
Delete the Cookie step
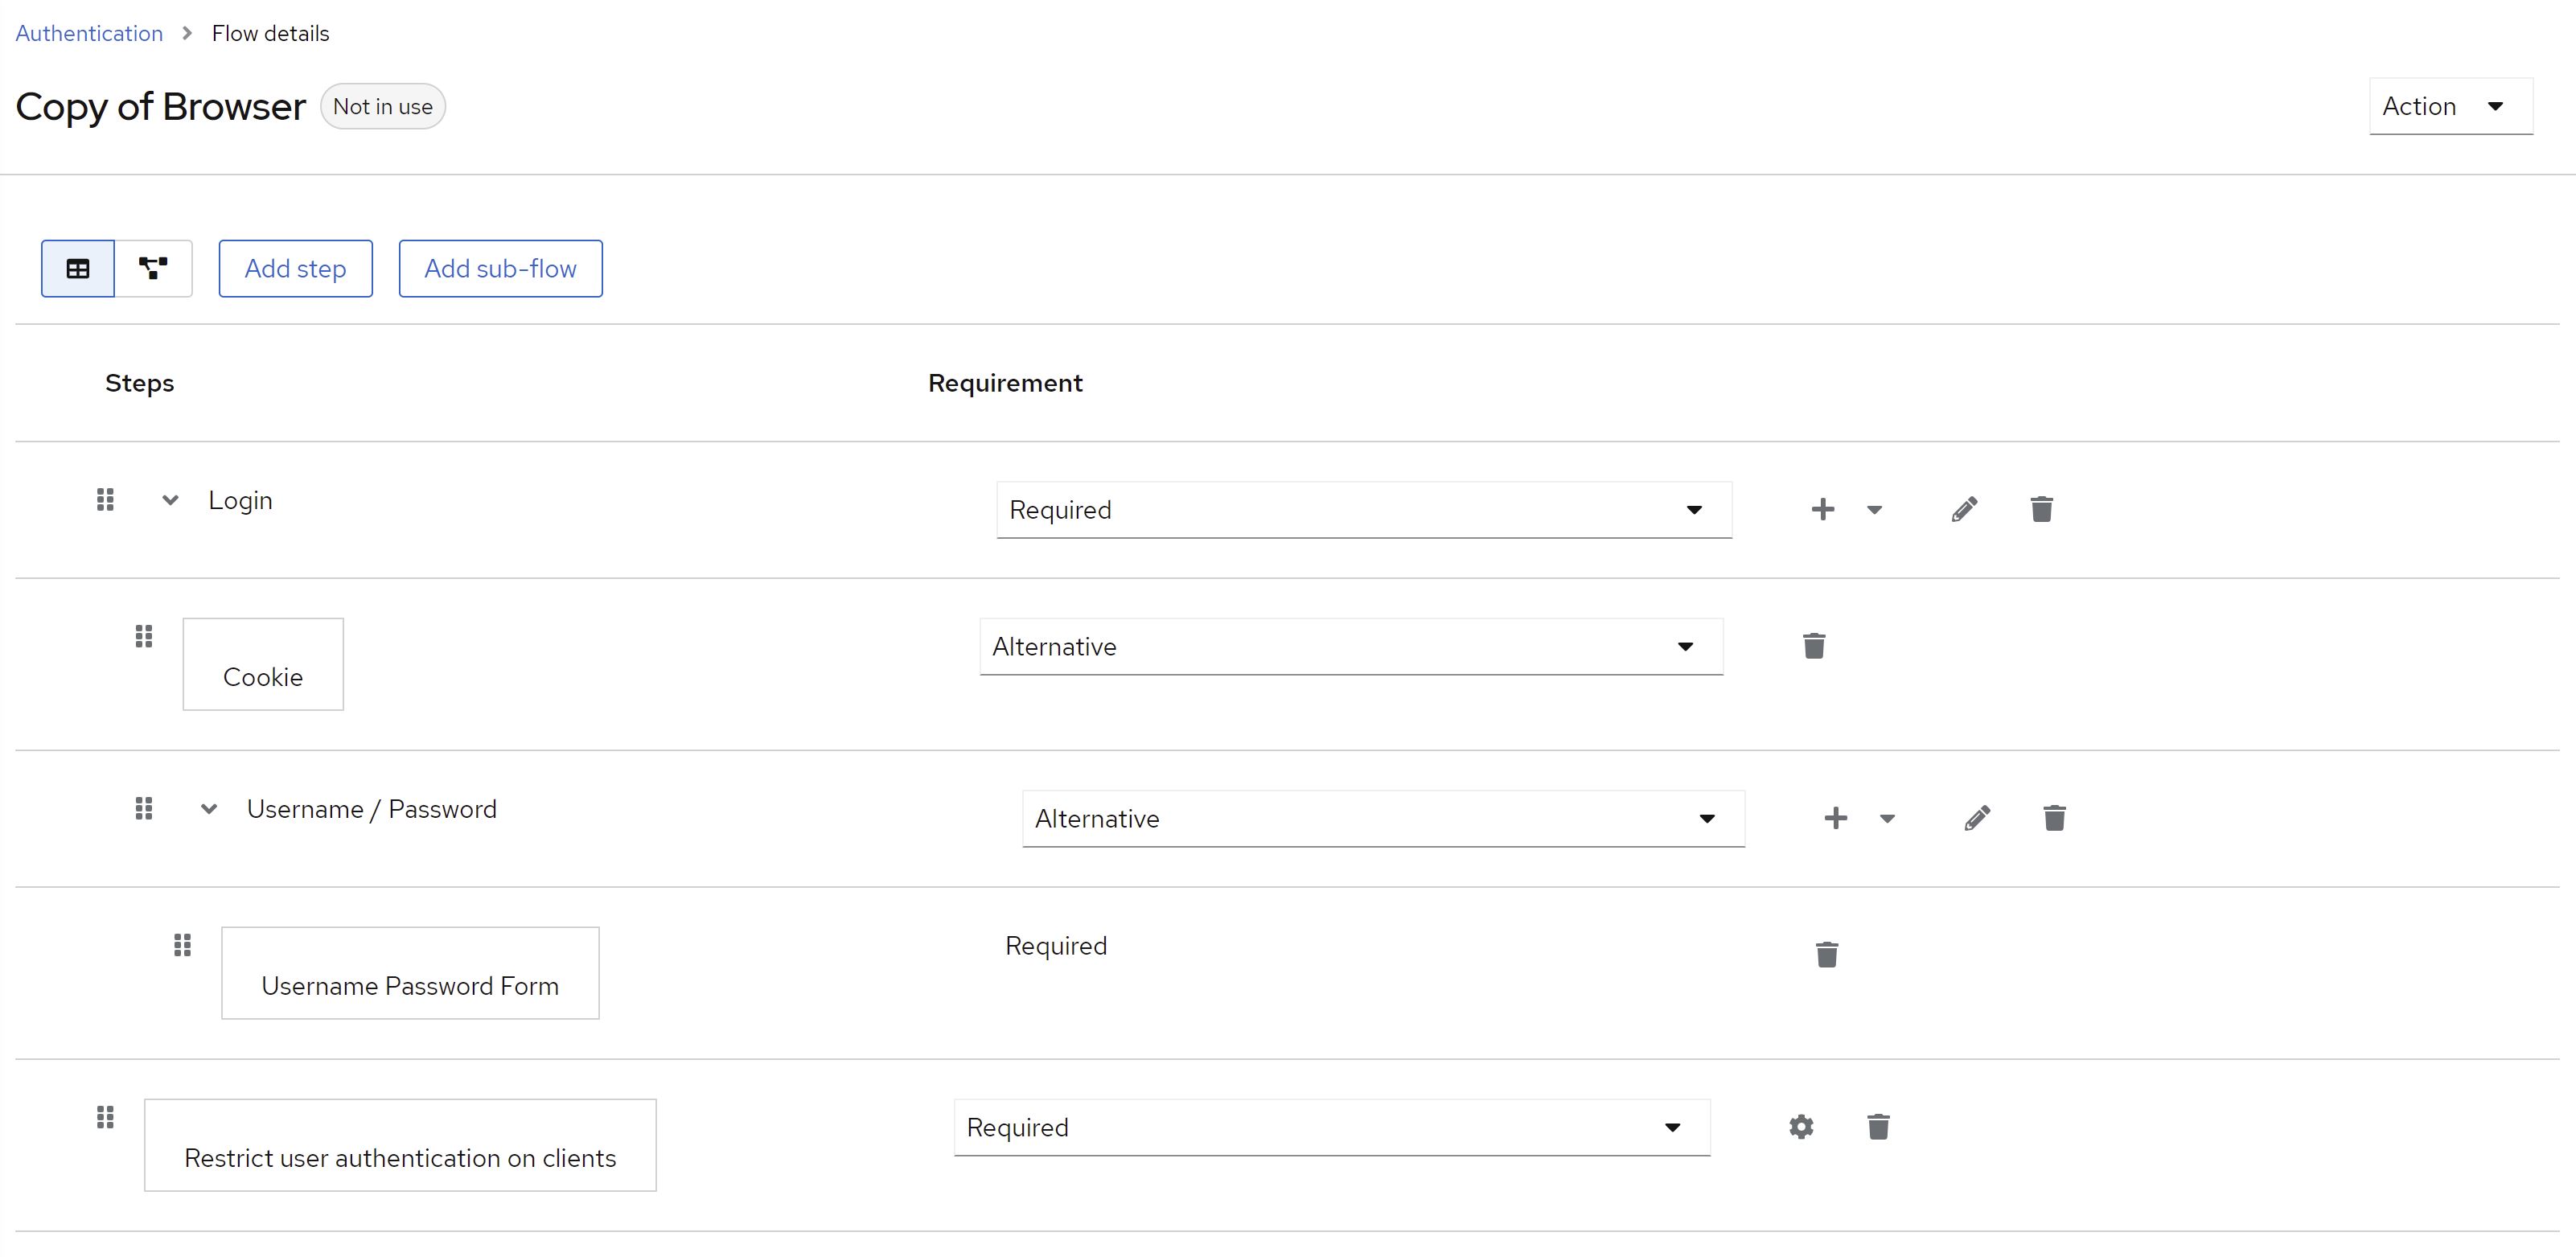tap(1814, 646)
